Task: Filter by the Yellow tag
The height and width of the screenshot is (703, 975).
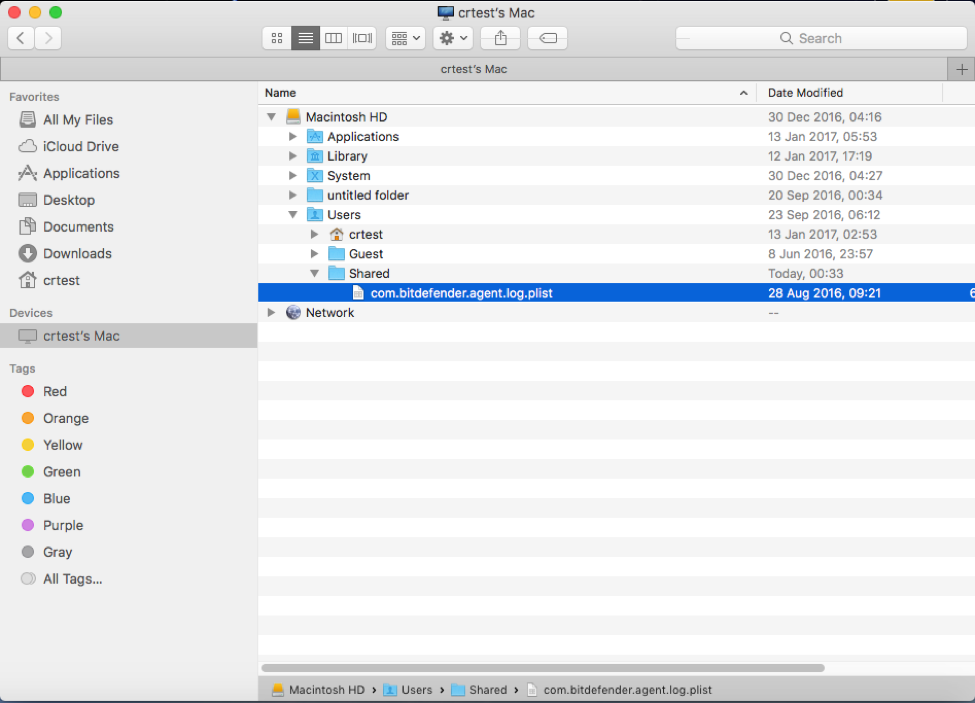Action: pos(62,445)
